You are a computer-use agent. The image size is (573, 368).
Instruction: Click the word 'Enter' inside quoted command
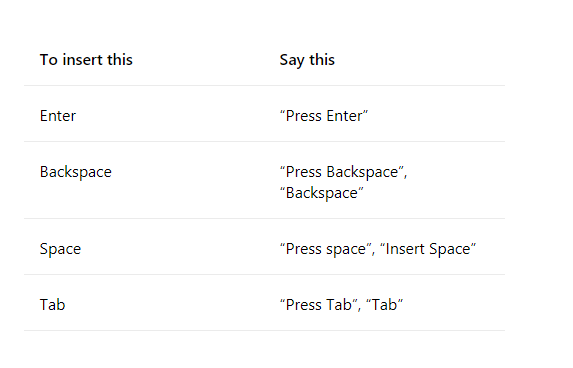point(344,116)
